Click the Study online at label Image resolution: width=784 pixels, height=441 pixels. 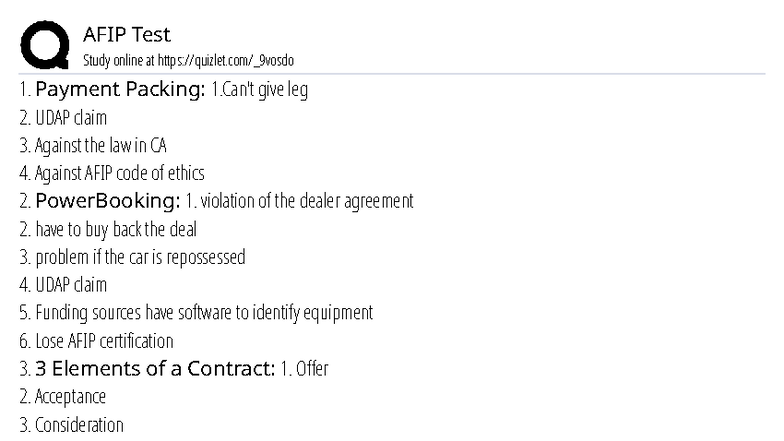119,60
